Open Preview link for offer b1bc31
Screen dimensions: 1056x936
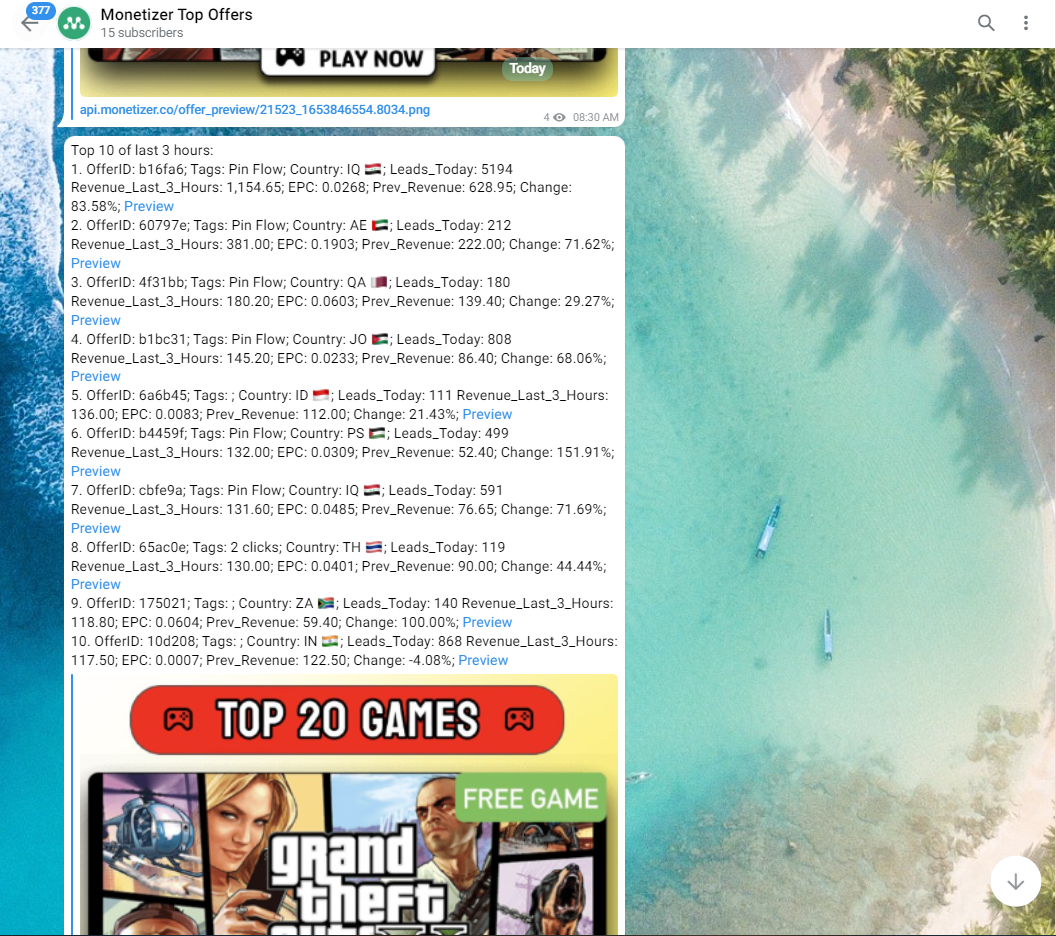[x=96, y=376]
